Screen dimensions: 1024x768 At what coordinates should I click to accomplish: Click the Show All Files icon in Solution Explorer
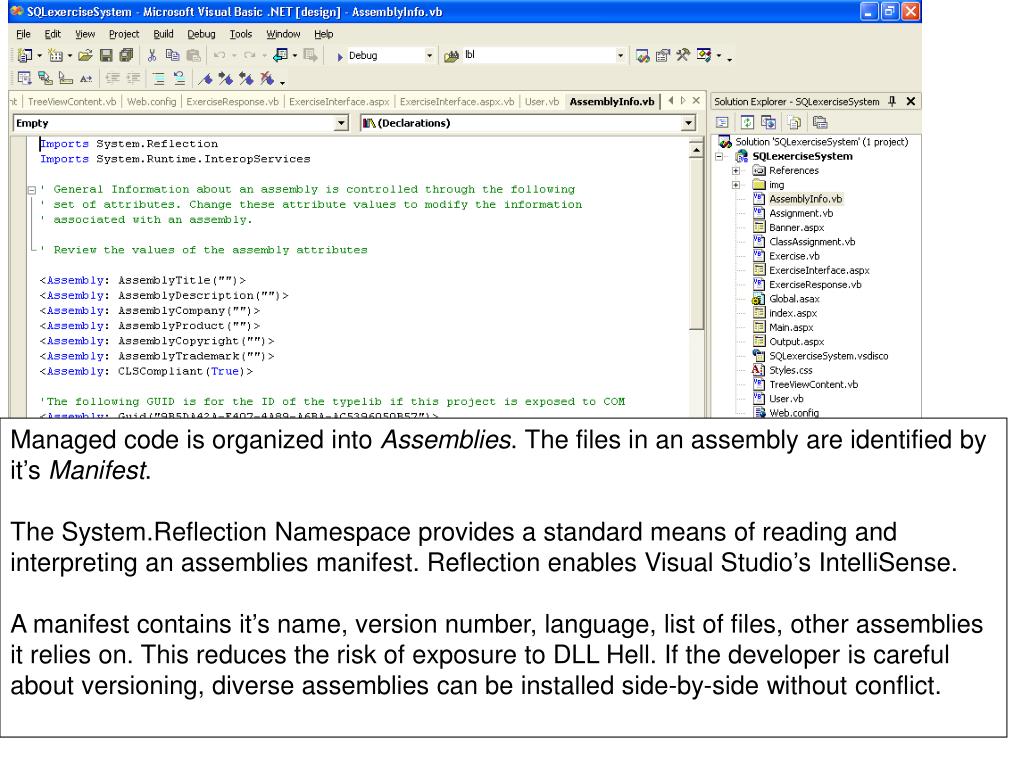tap(793, 122)
